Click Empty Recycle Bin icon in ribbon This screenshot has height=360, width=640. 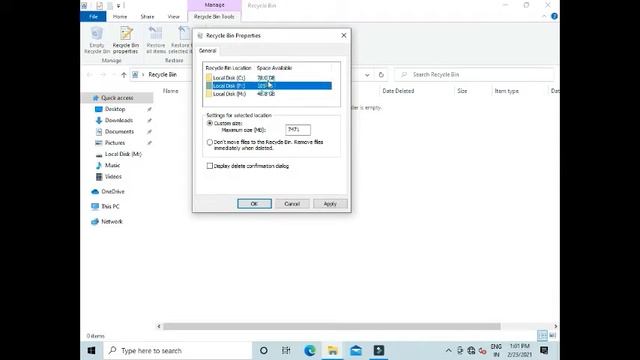coord(97,40)
